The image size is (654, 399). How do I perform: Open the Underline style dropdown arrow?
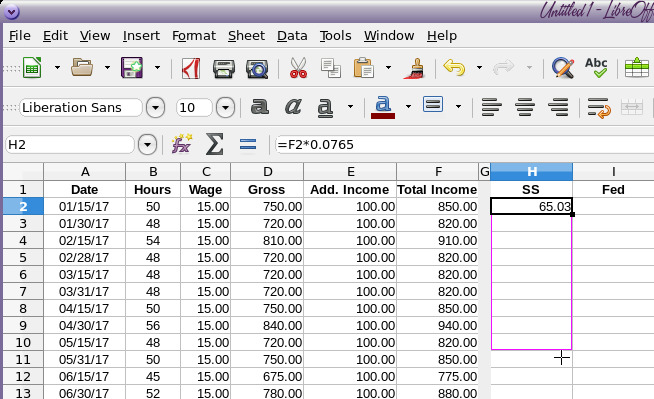[x=350, y=107]
